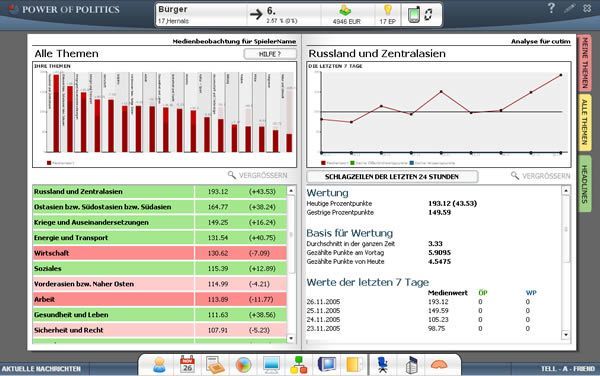Click the HILFE ? button

pyautogui.click(x=270, y=54)
